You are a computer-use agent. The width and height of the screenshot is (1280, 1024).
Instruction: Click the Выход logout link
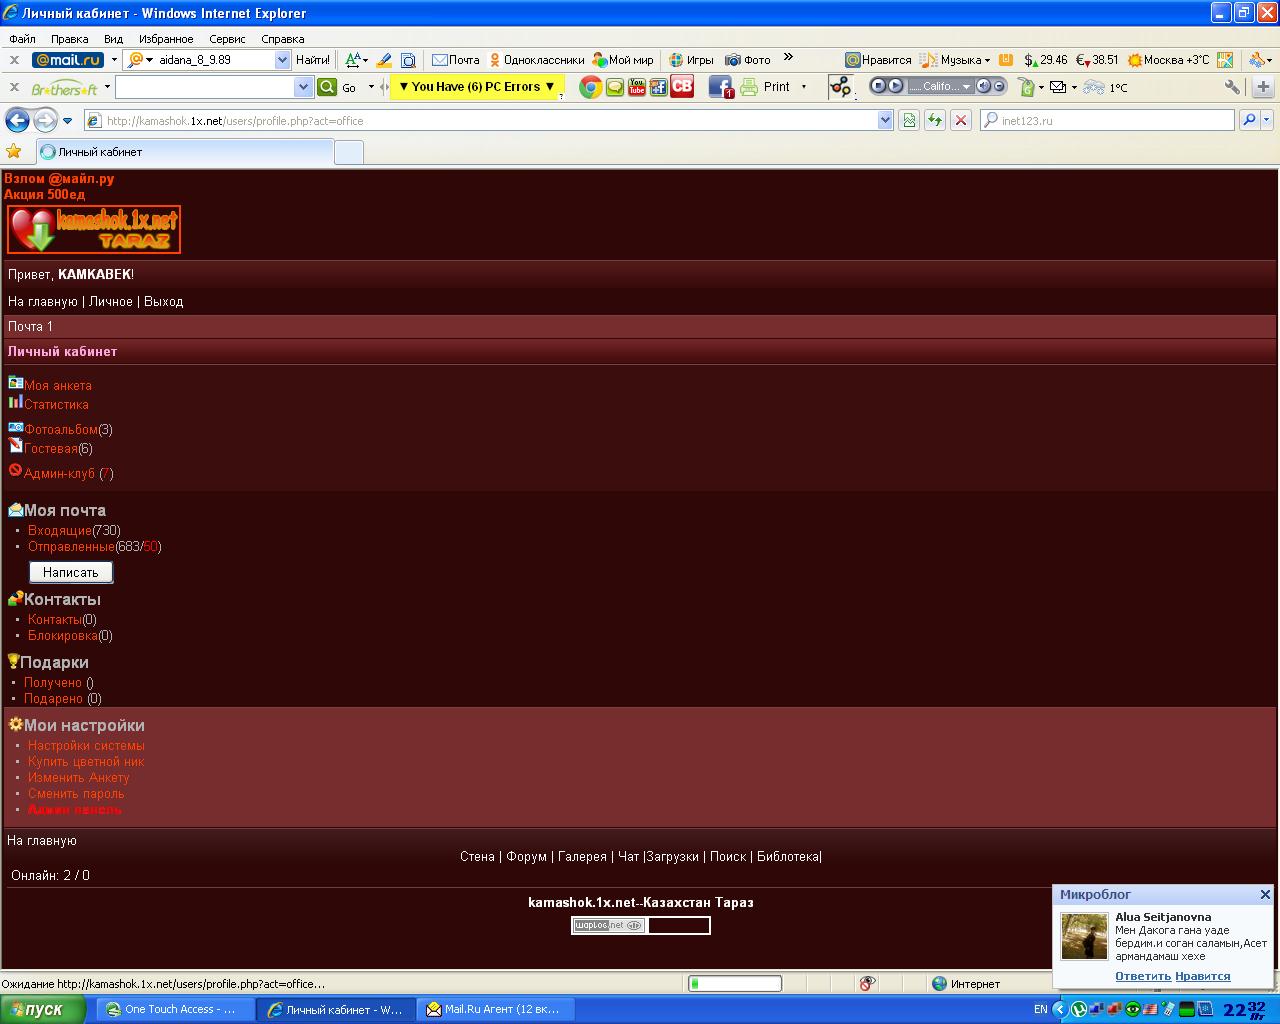(x=164, y=302)
